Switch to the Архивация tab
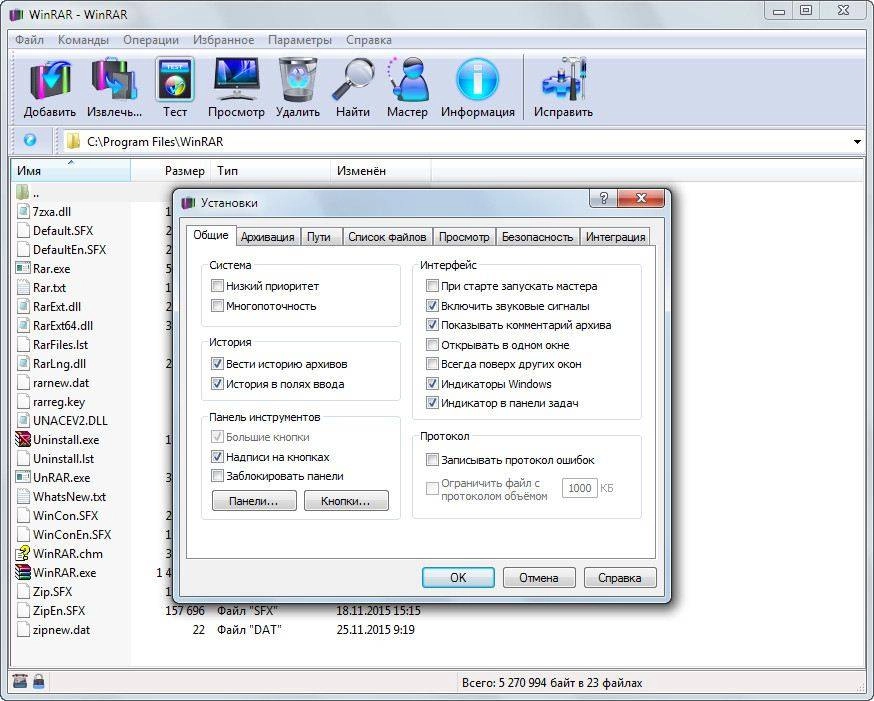 (x=268, y=237)
